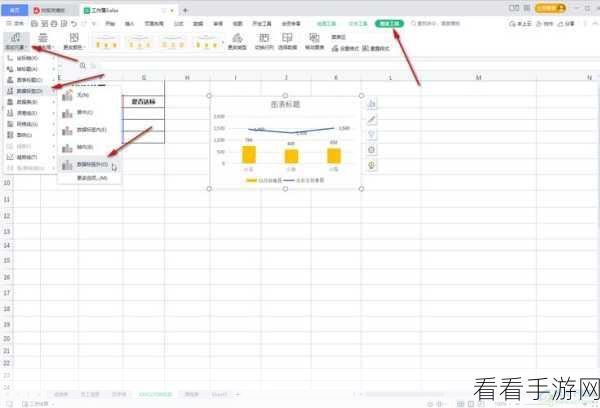Open the File menu

tap(15, 23)
